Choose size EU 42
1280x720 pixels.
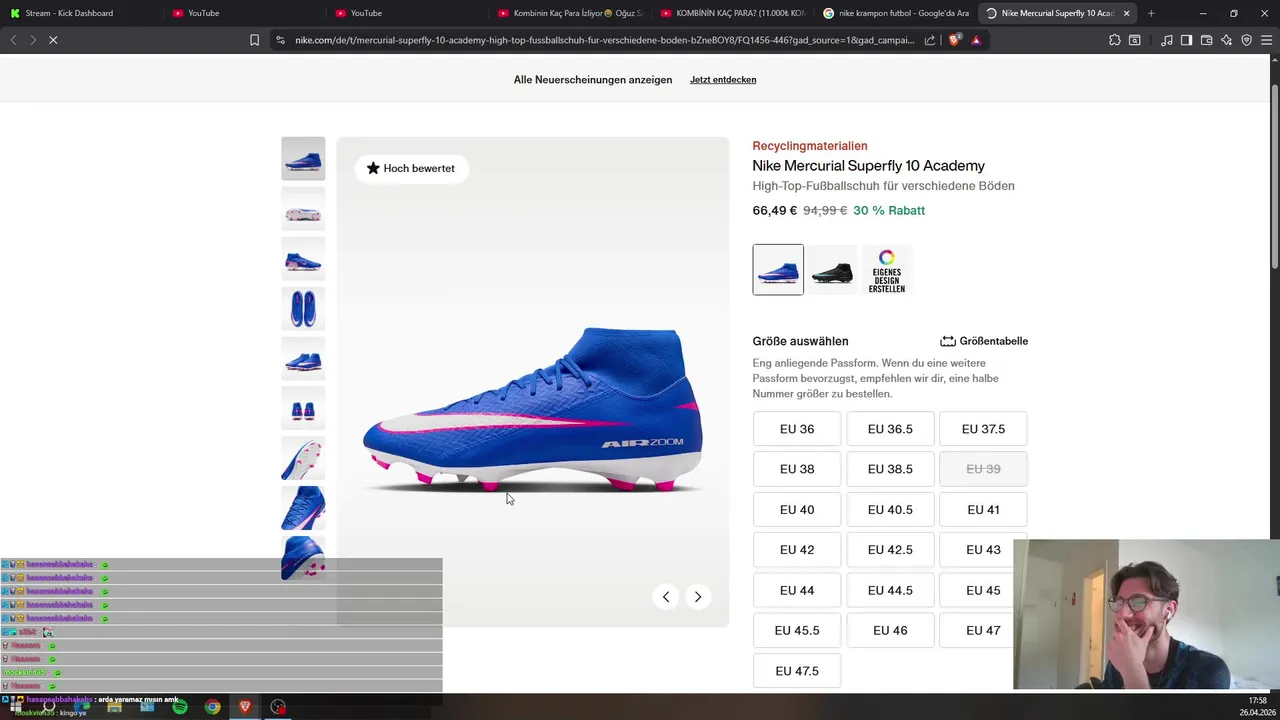pos(797,550)
